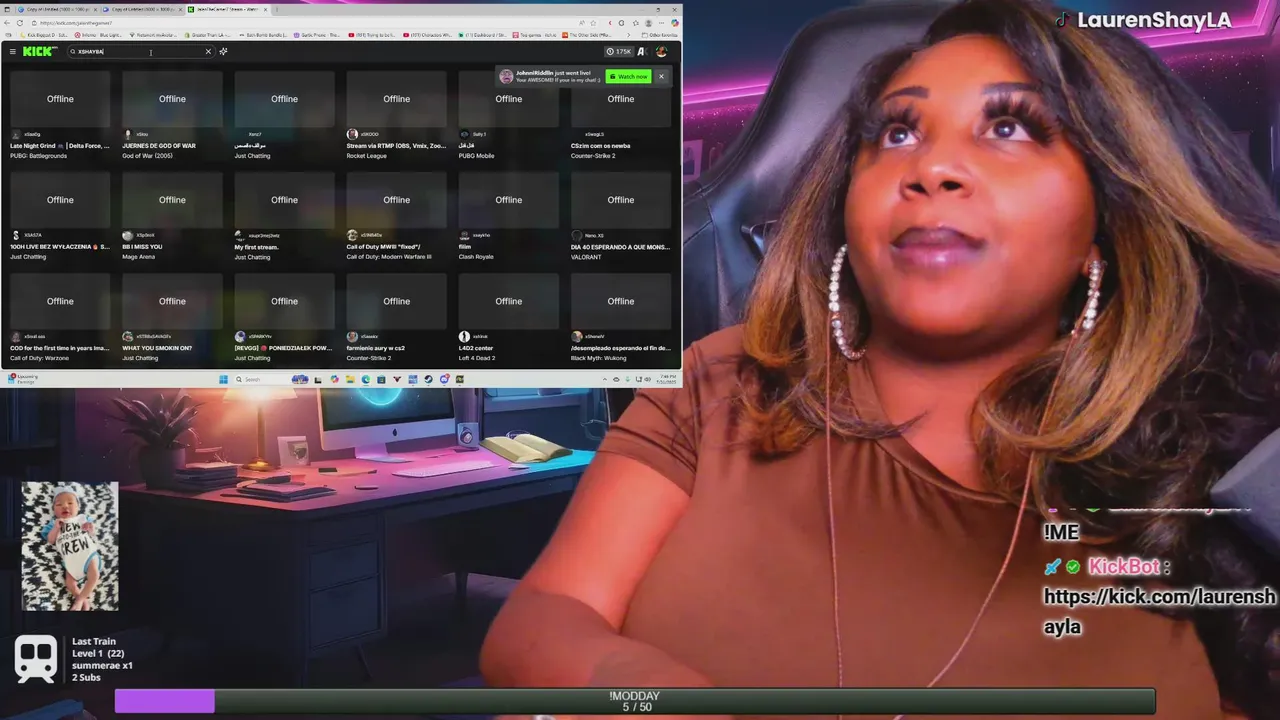Image resolution: width=1280 pixels, height=720 pixels.
Task: Open the Garlic Phone bookmark
Action: pyautogui.click(x=319, y=35)
